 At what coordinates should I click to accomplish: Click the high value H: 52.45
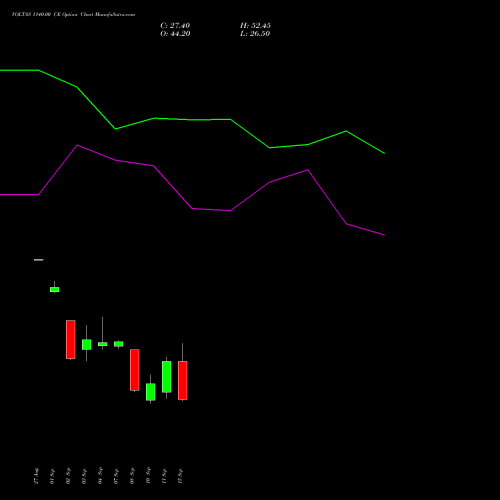click(x=255, y=26)
